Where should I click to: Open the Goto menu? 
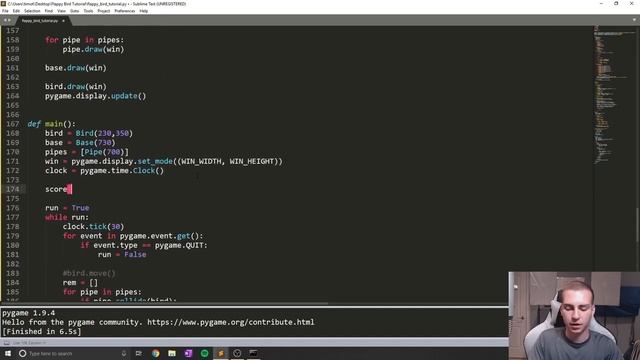click(x=74, y=11)
